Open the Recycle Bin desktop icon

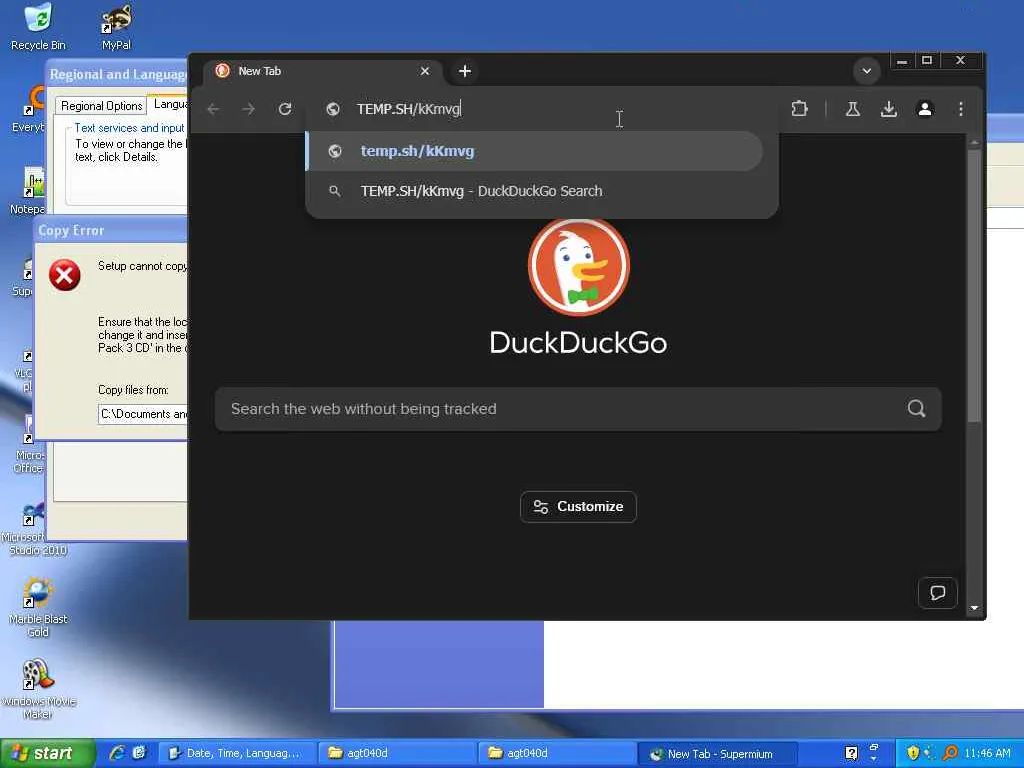[x=38, y=27]
